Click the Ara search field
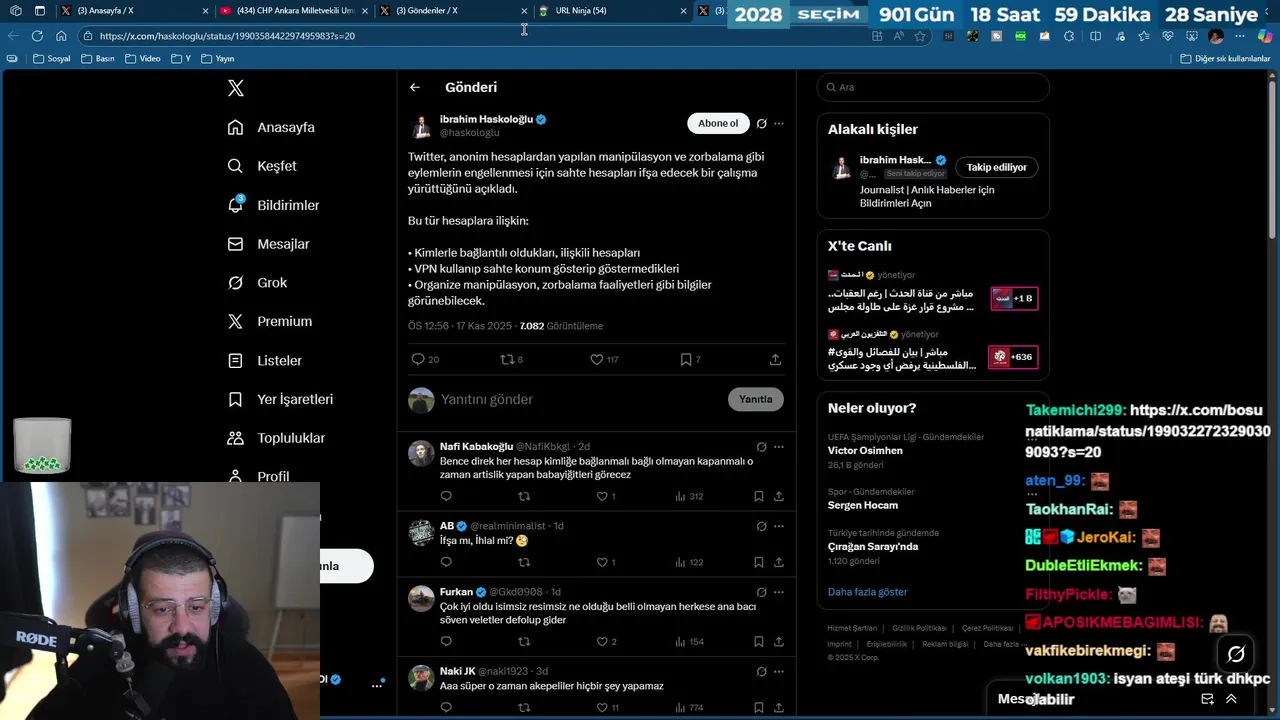This screenshot has height=720, width=1280. click(933, 87)
